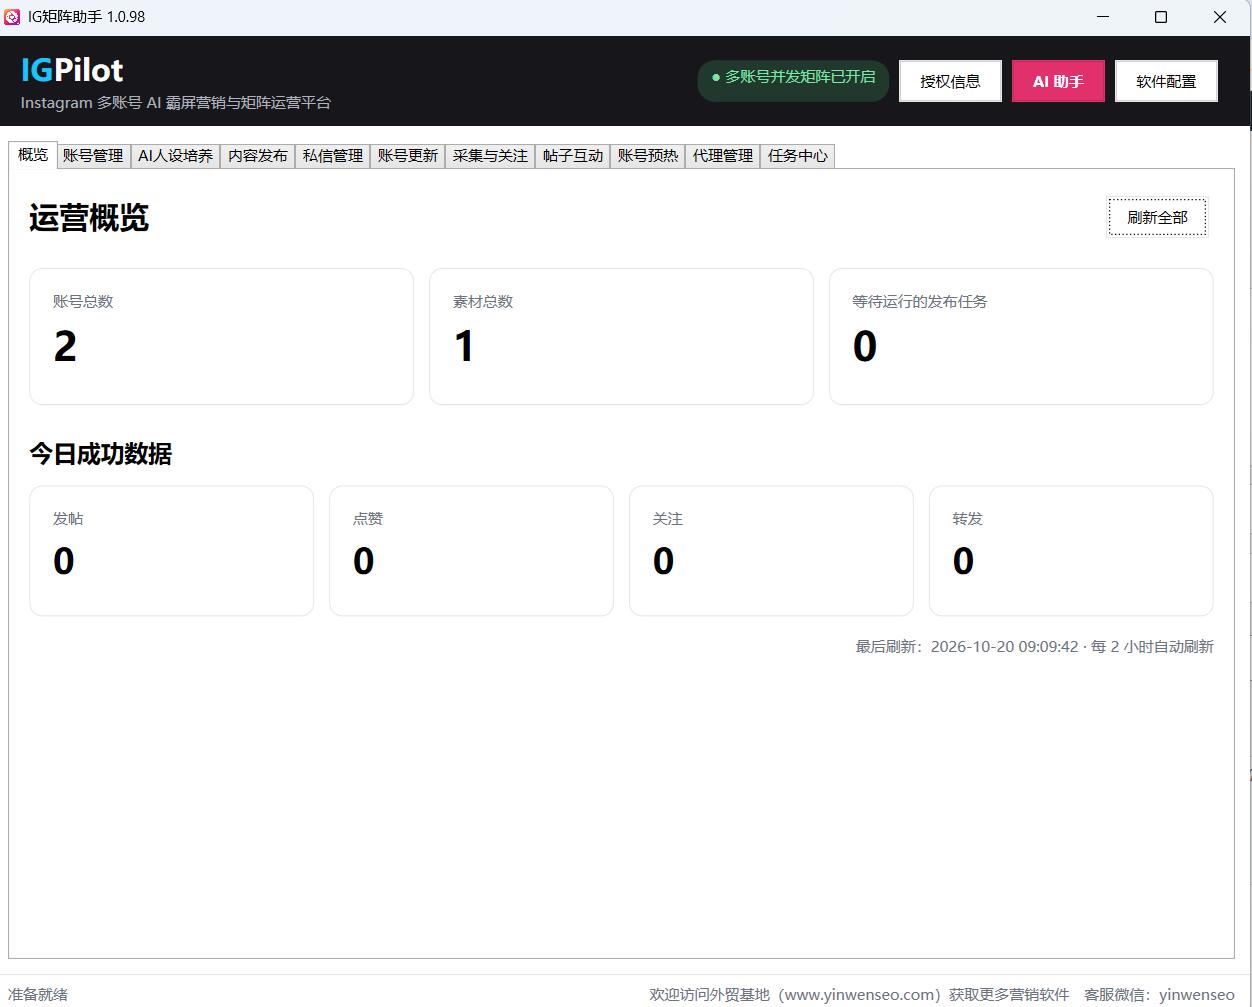Click the 等待运行的发布任务 card
The image size is (1252, 1007).
click(1021, 336)
